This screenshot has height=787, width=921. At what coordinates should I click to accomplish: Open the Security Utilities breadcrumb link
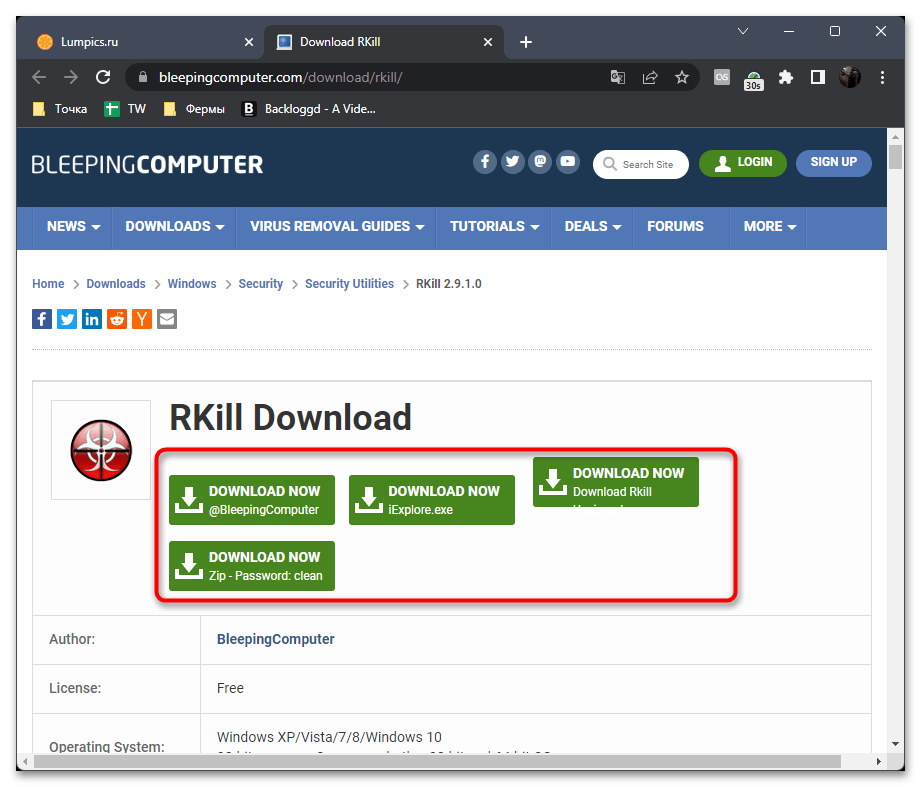pyautogui.click(x=349, y=284)
